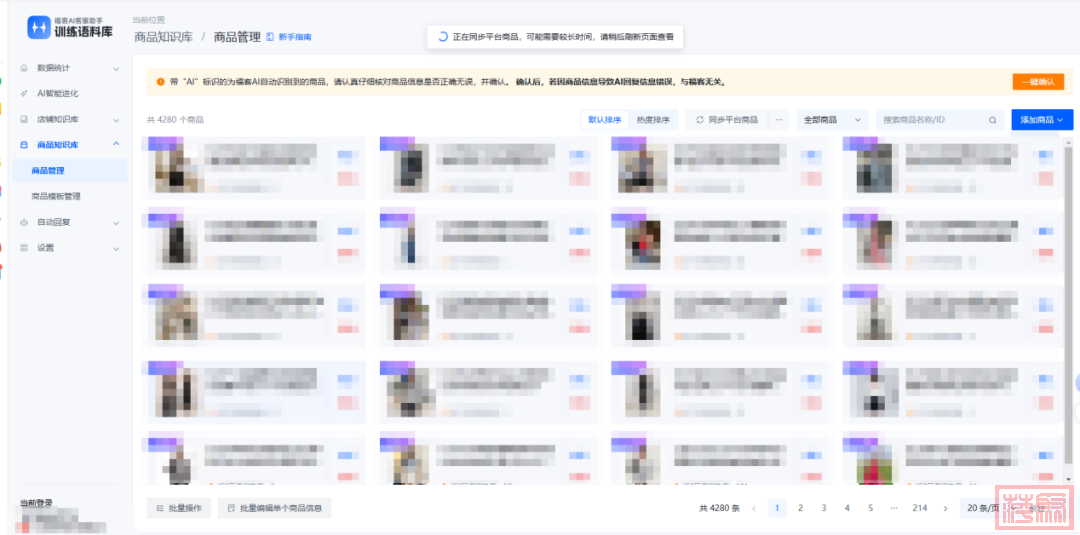
Task: Switch sorting to 热度排序
Action: pyautogui.click(x=653, y=120)
